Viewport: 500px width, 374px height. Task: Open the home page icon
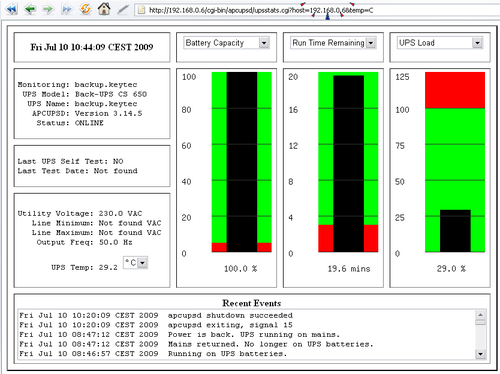click(104, 8)
